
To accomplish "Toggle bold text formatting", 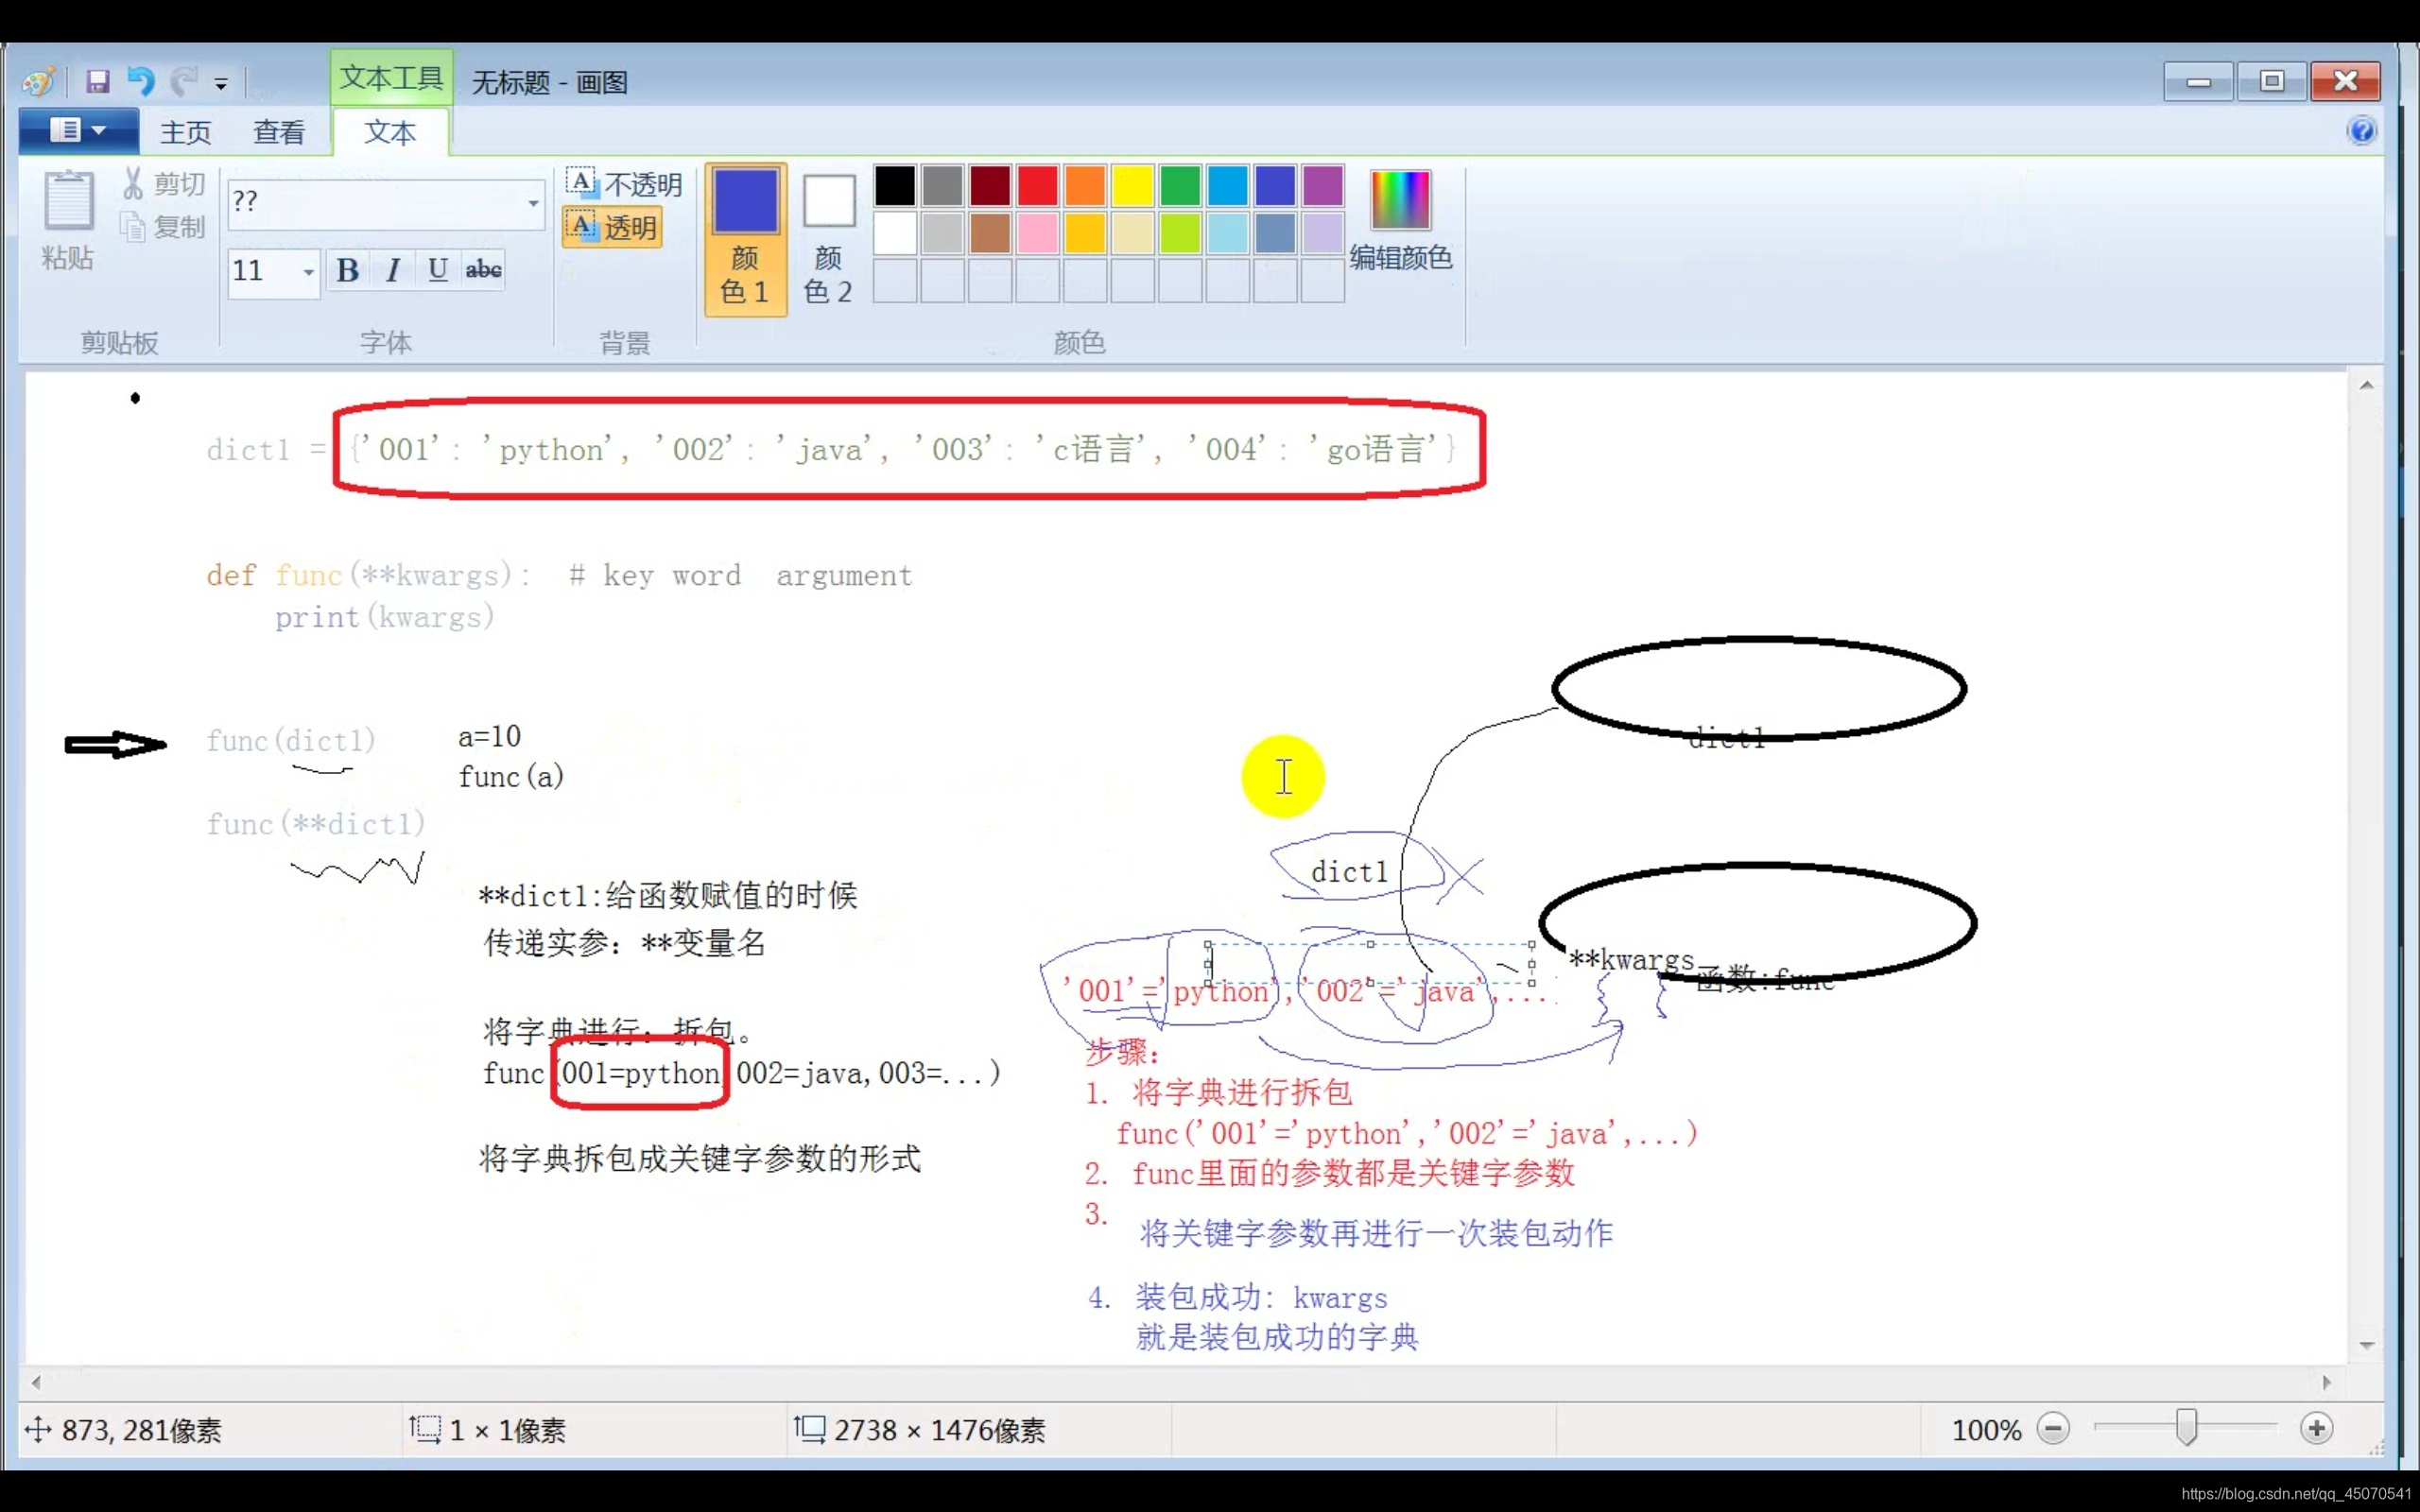I will [x=347, y=270].
